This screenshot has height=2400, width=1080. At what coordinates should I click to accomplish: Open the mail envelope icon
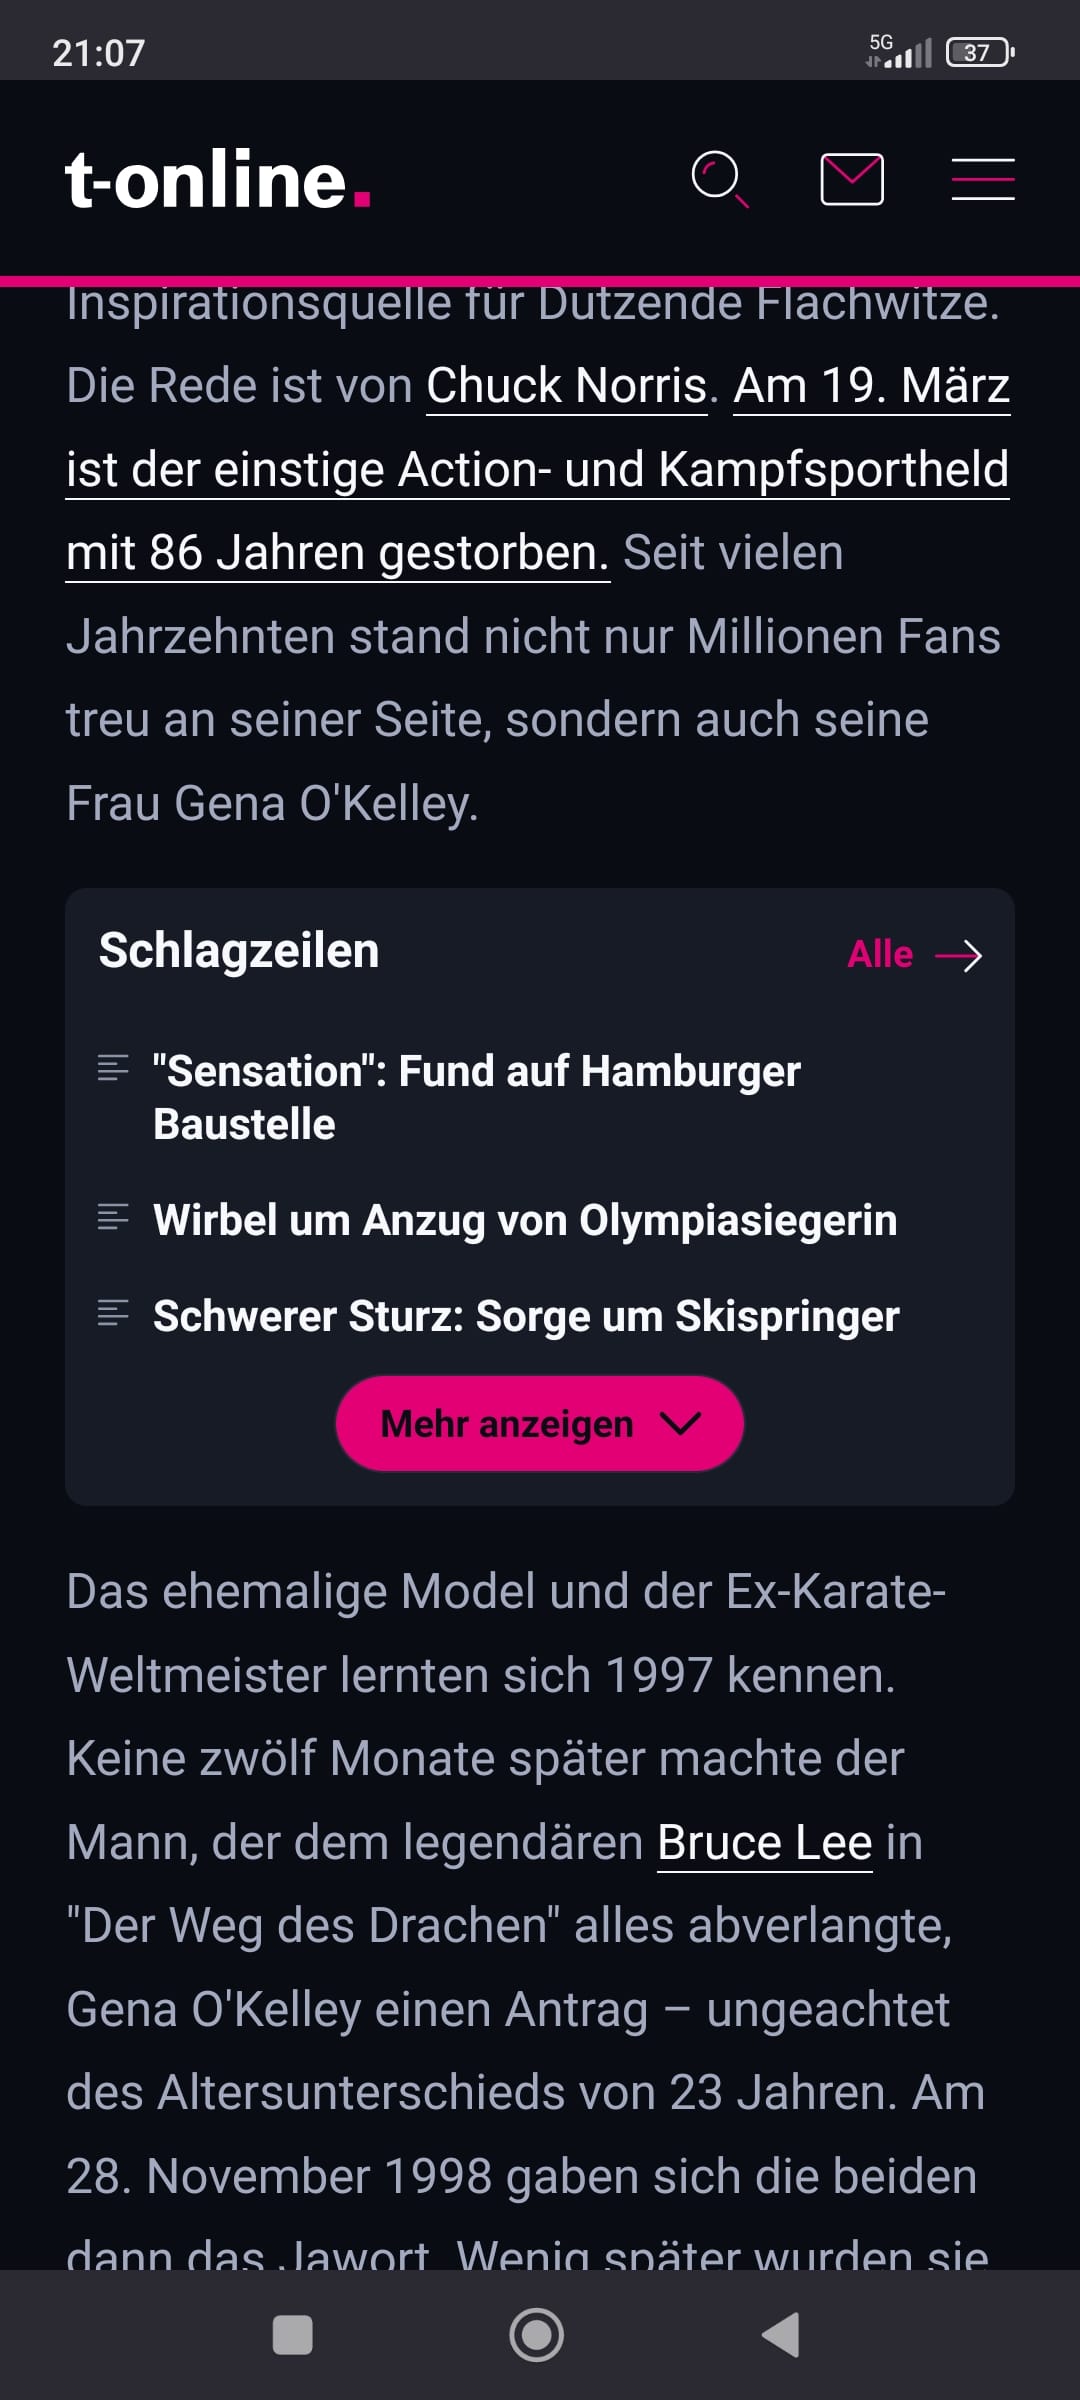tap(851, 179)
